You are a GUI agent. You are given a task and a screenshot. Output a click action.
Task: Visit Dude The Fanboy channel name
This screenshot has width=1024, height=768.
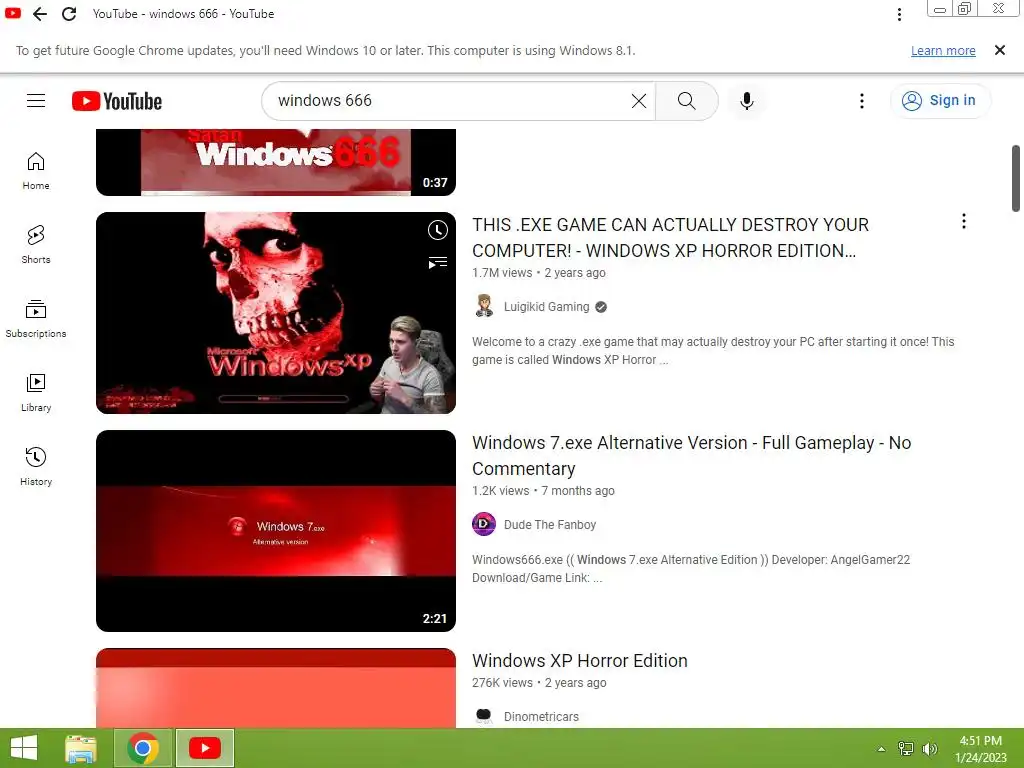(550, 525)
